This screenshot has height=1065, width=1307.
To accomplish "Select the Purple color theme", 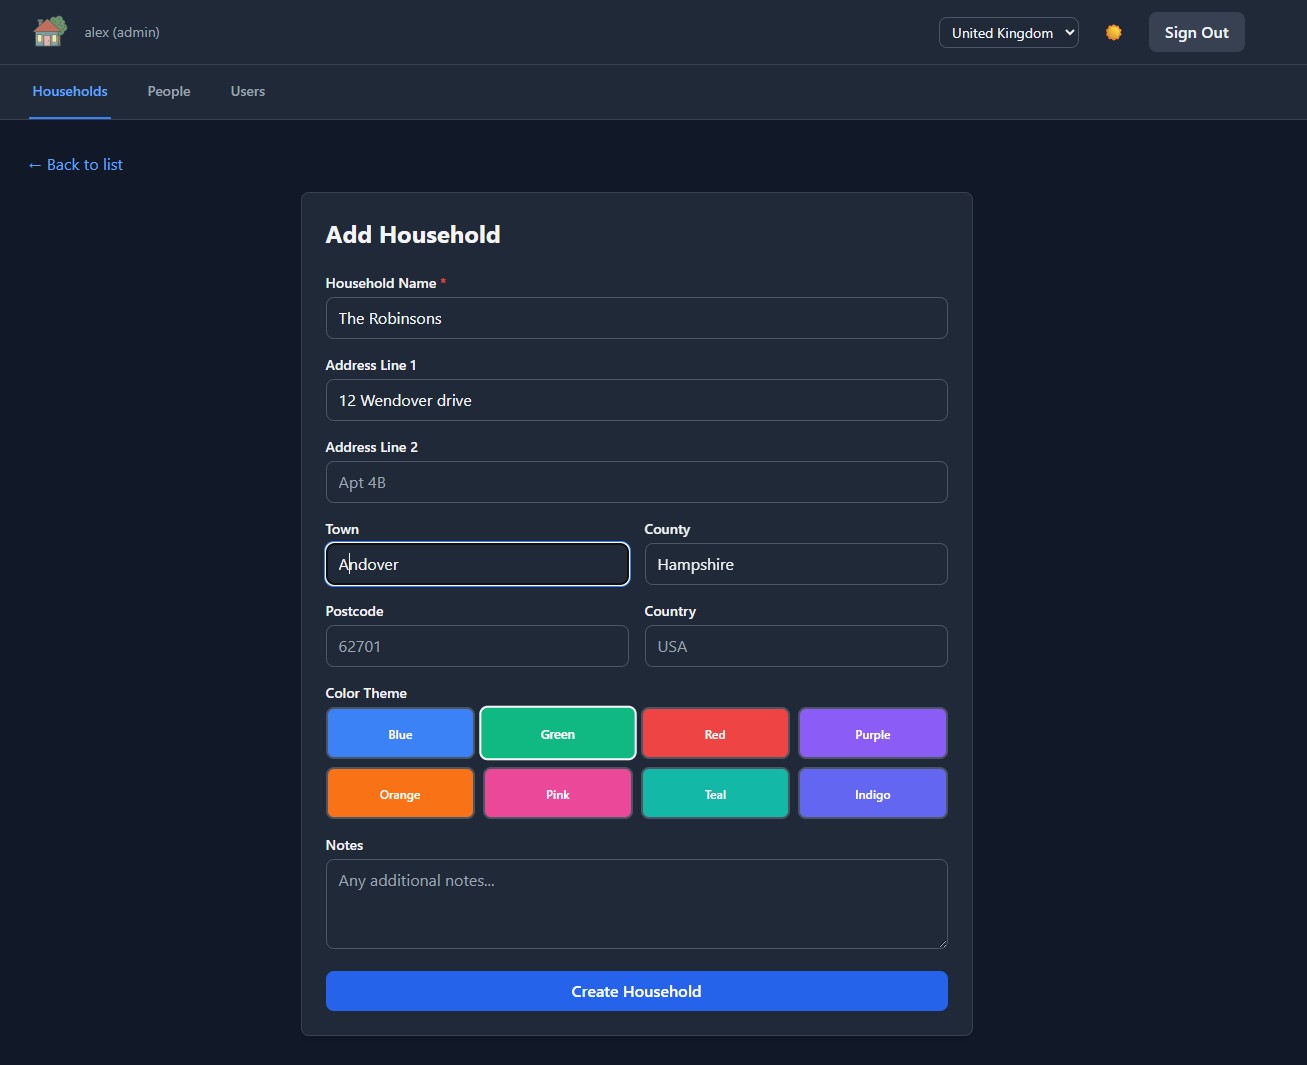I will pos(873,733).
